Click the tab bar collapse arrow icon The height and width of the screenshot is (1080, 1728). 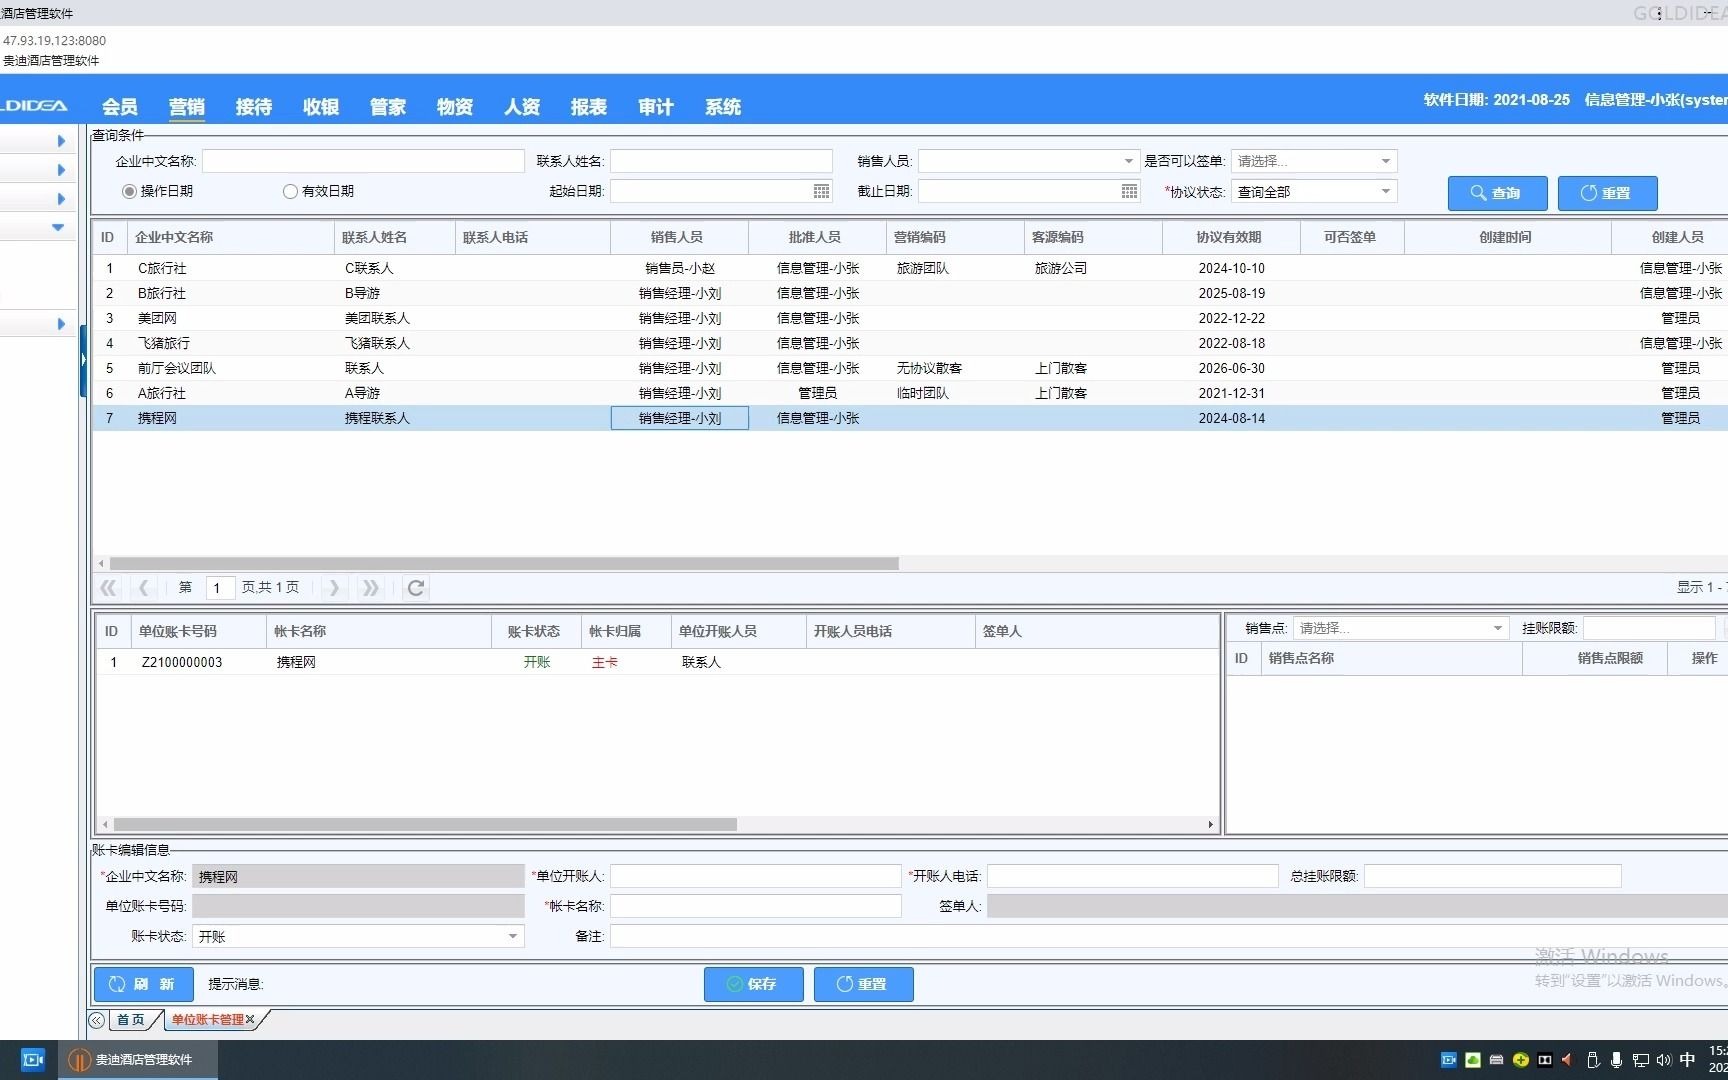tap(96, 1020)
